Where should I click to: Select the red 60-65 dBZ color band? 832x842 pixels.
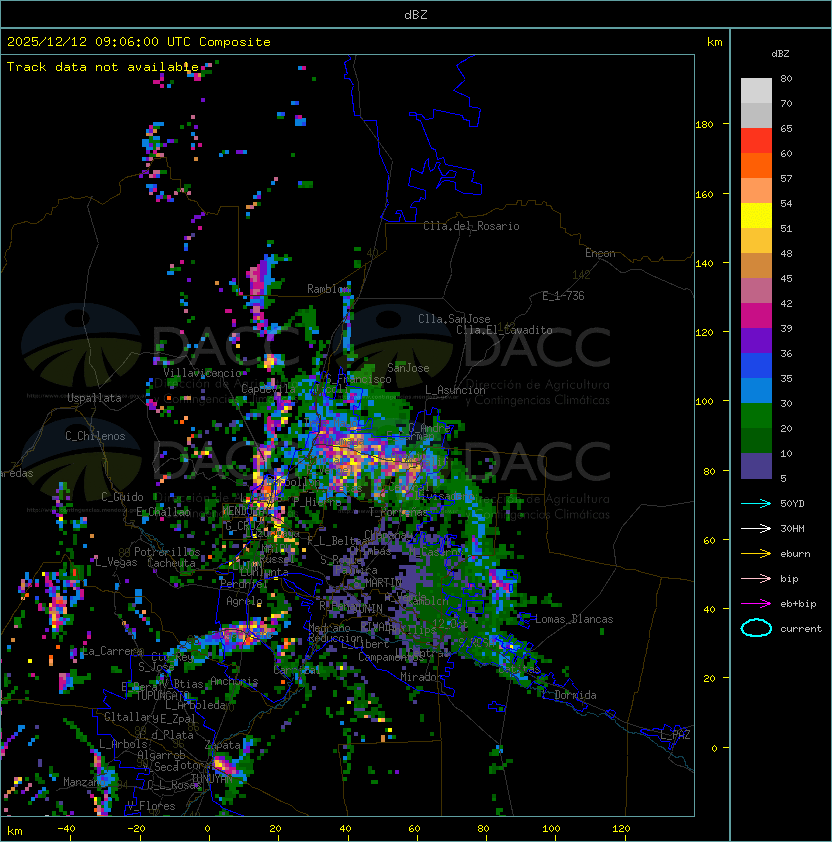[x=756, y=141]
